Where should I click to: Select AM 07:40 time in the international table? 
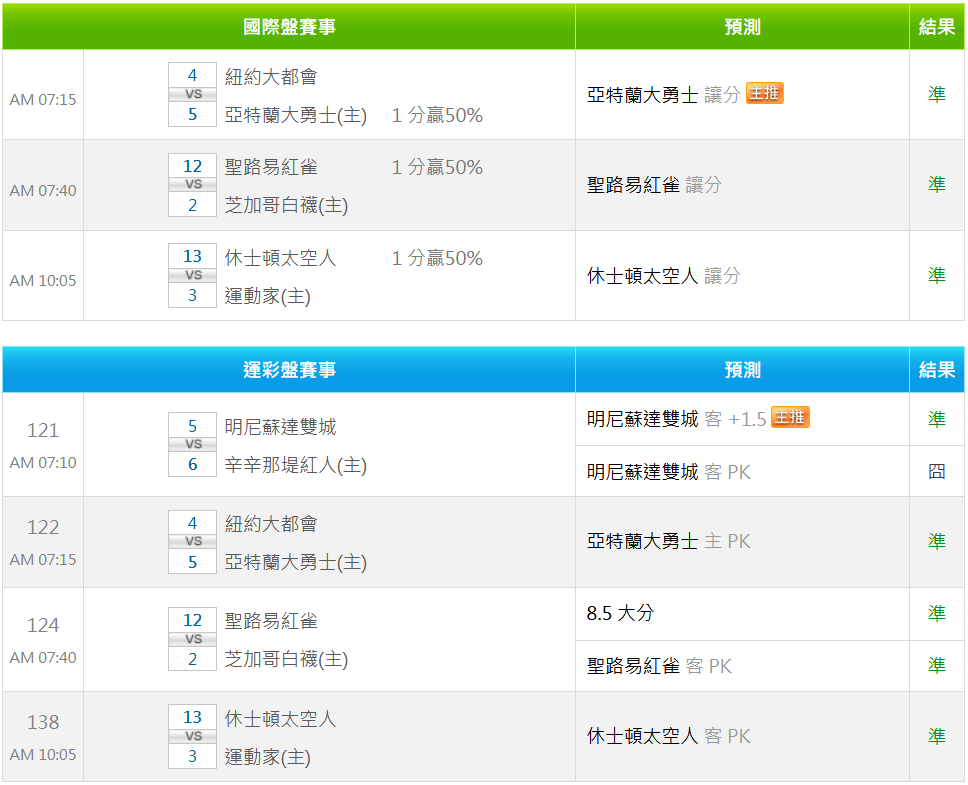pos(43,190)
